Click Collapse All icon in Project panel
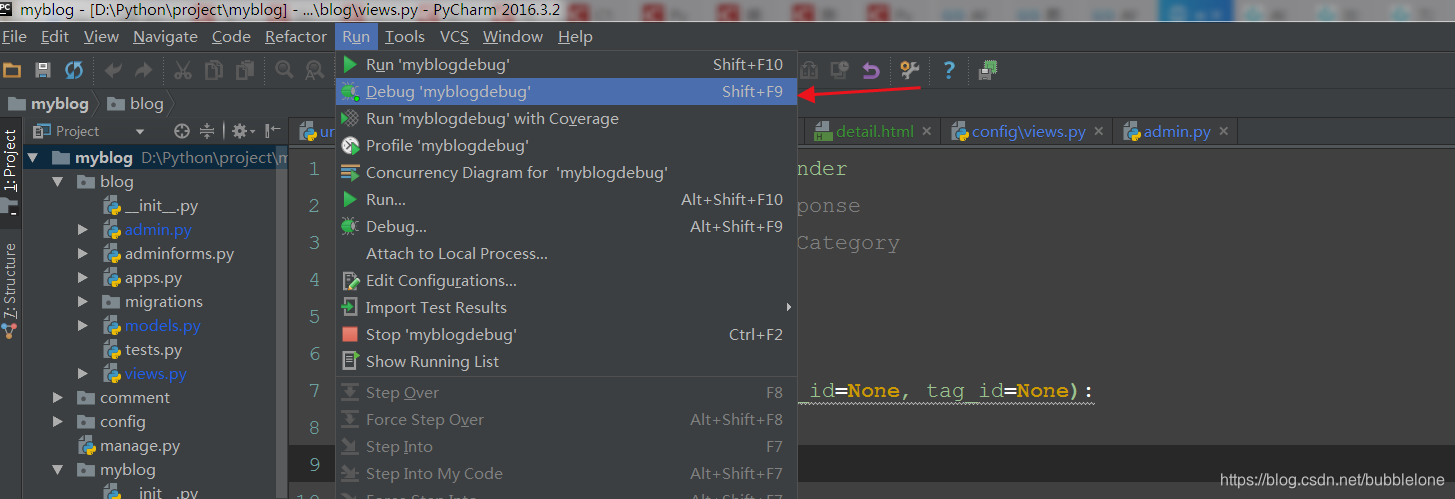The width and height of the screenshot is (1455, 499). 207,131
